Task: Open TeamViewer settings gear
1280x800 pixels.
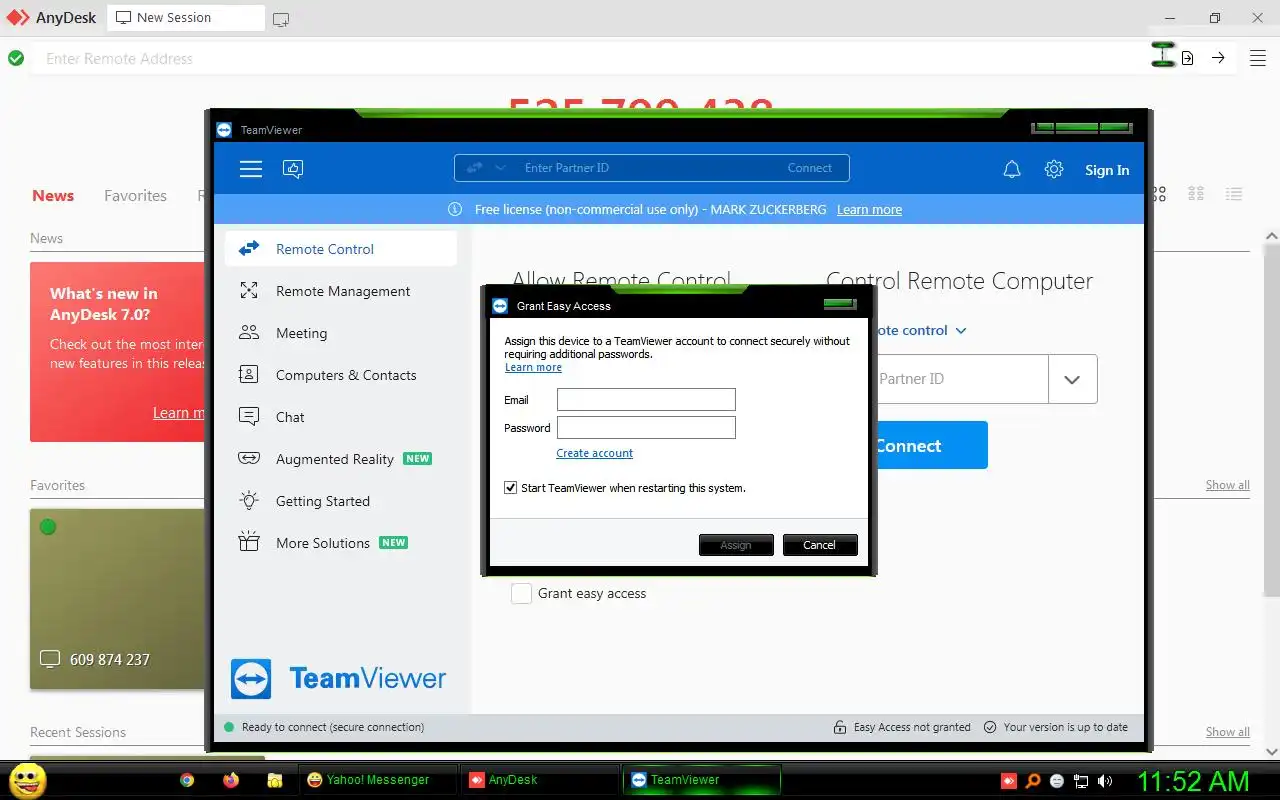Action: click(x=1054, y=170)
